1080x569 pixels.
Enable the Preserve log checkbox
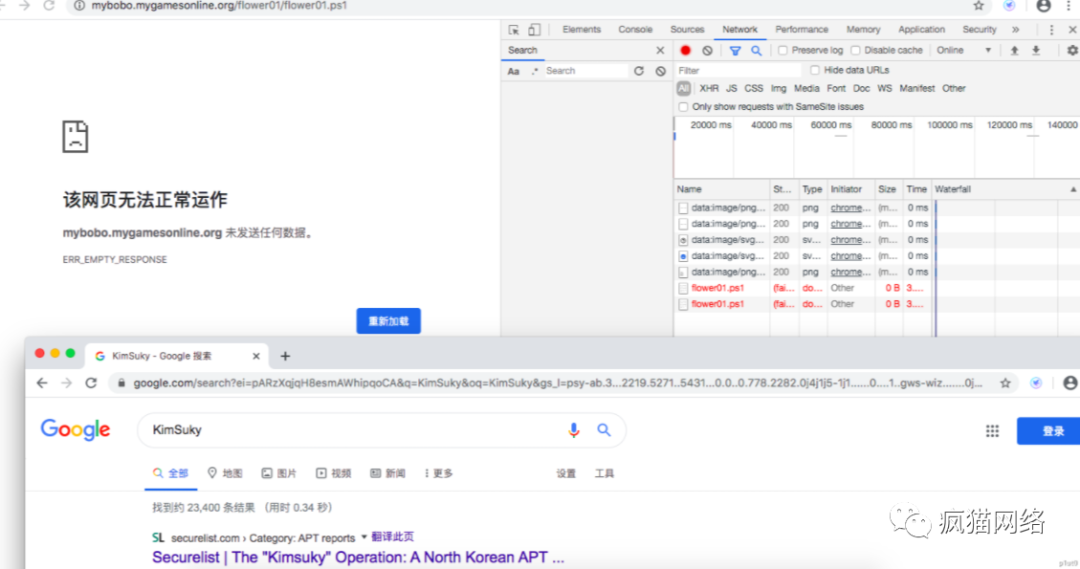(782, 50)
